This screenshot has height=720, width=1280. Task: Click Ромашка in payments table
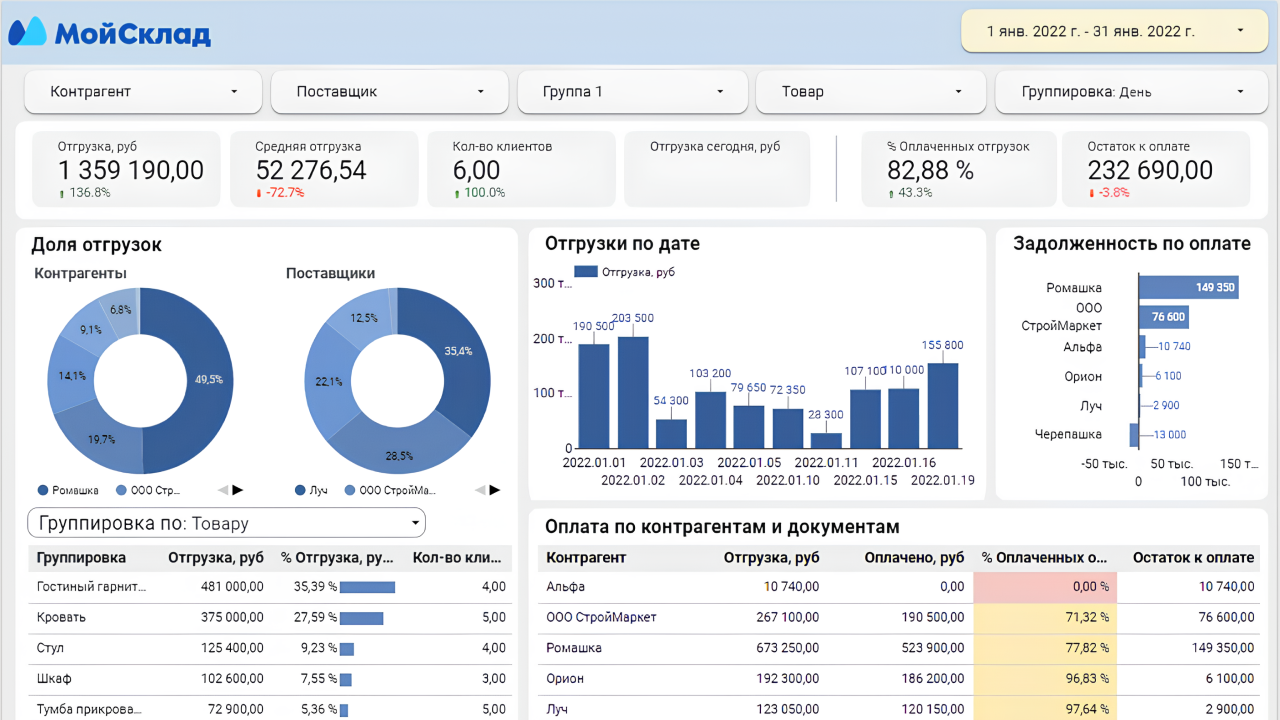(x=574, y=648)
